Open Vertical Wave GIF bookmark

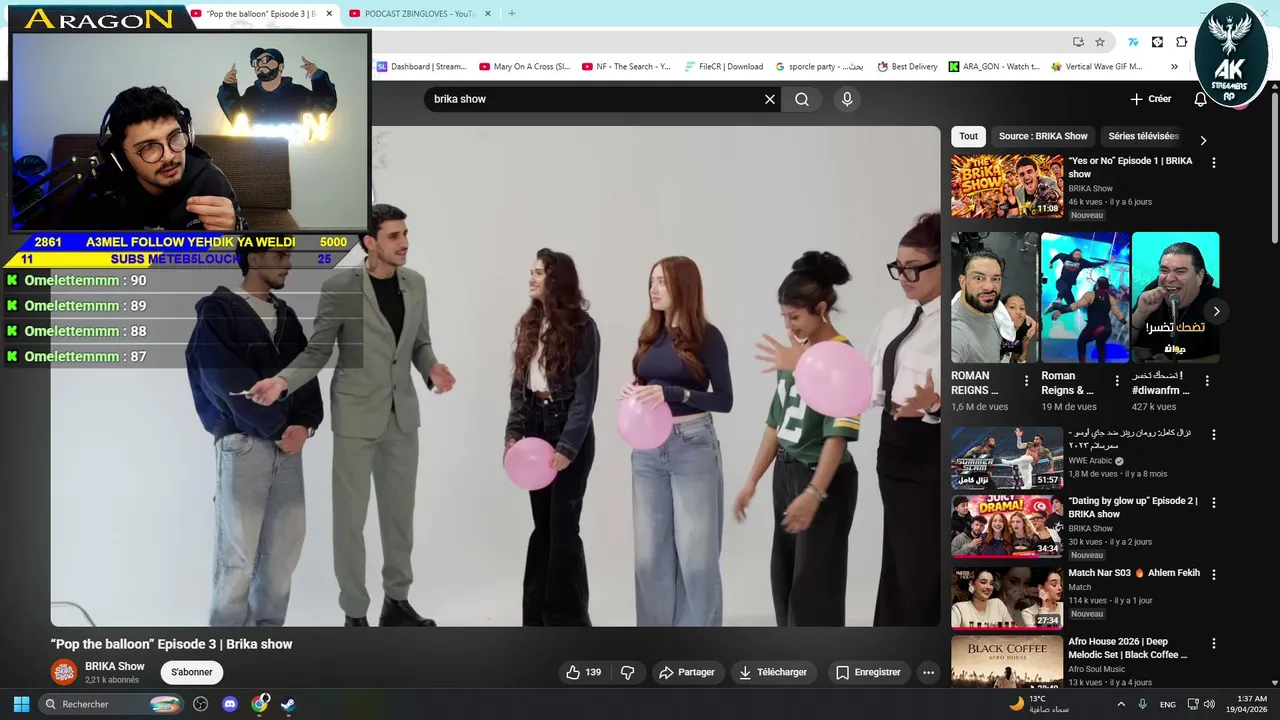pos(1097,67)
